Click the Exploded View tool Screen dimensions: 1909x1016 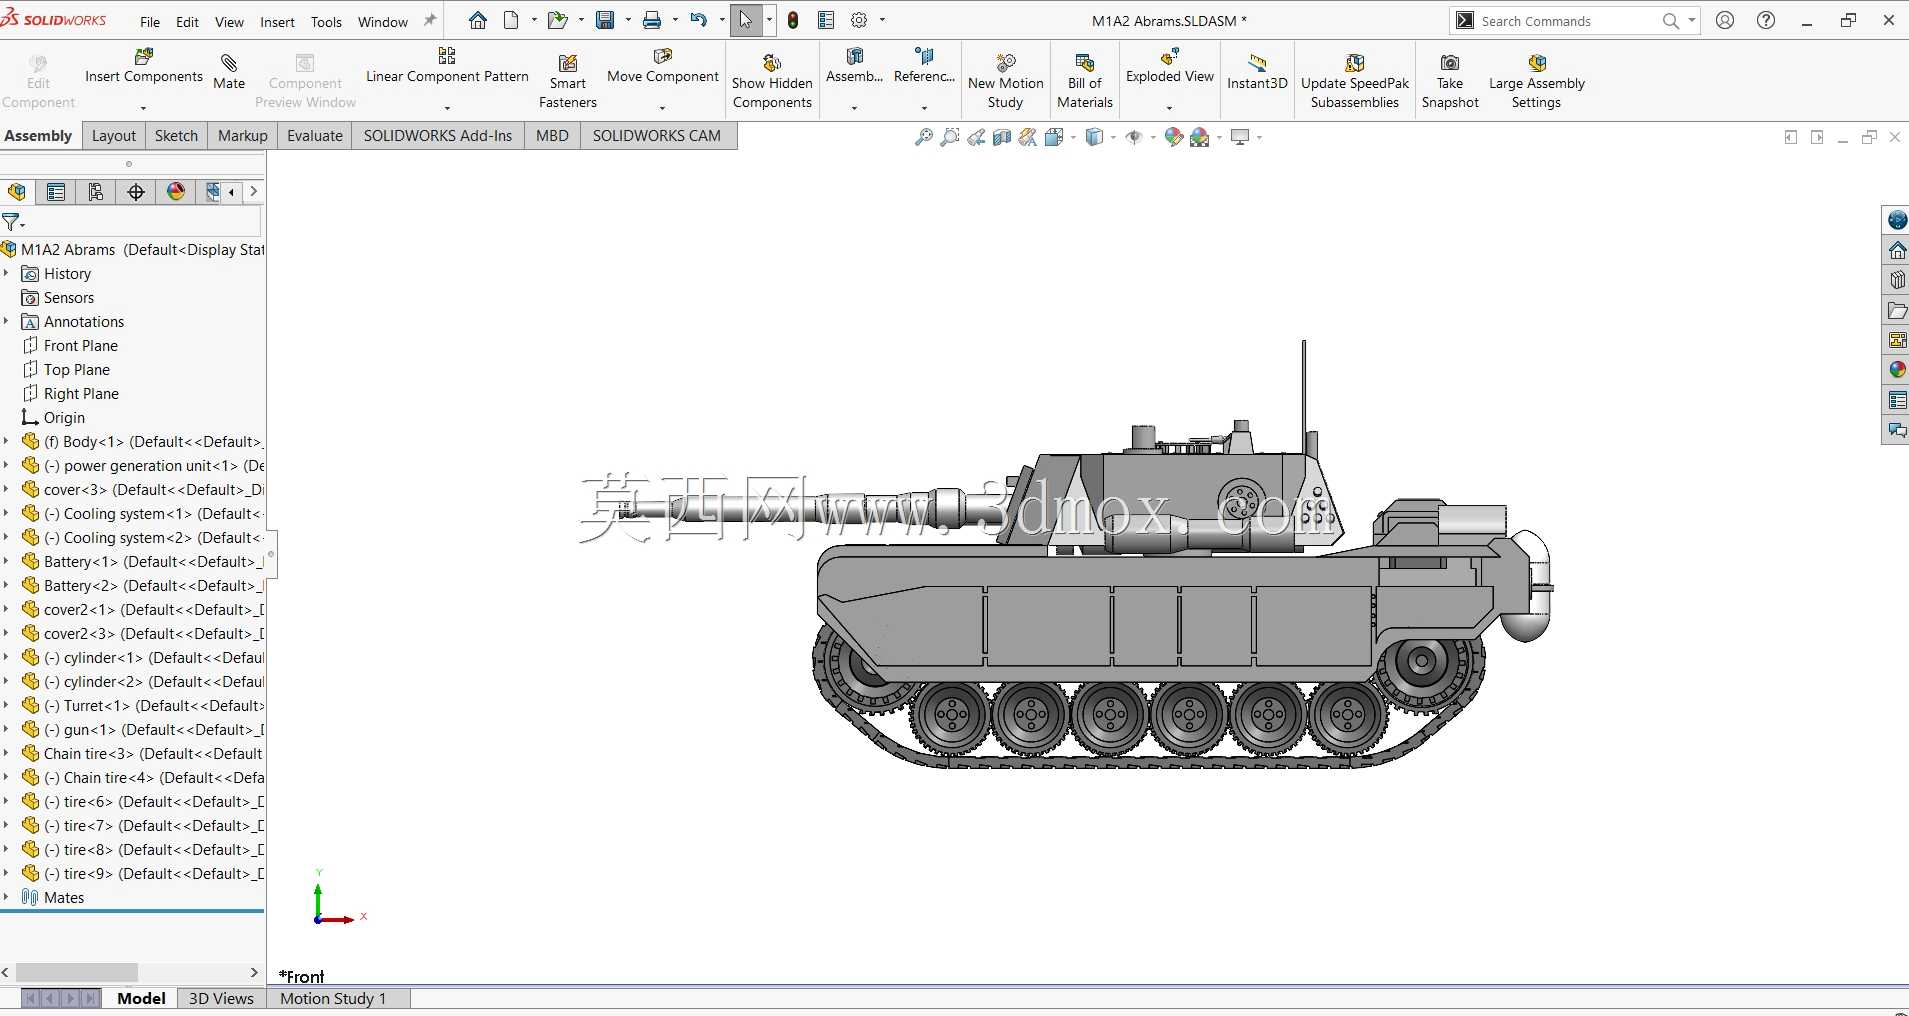tap(1170, 66)
